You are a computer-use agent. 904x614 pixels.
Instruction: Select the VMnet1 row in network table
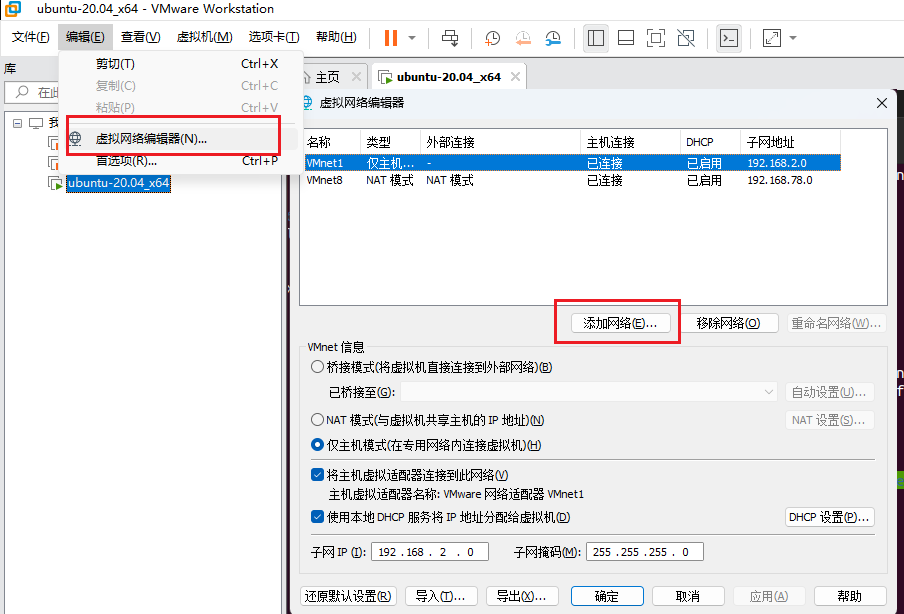572,163
